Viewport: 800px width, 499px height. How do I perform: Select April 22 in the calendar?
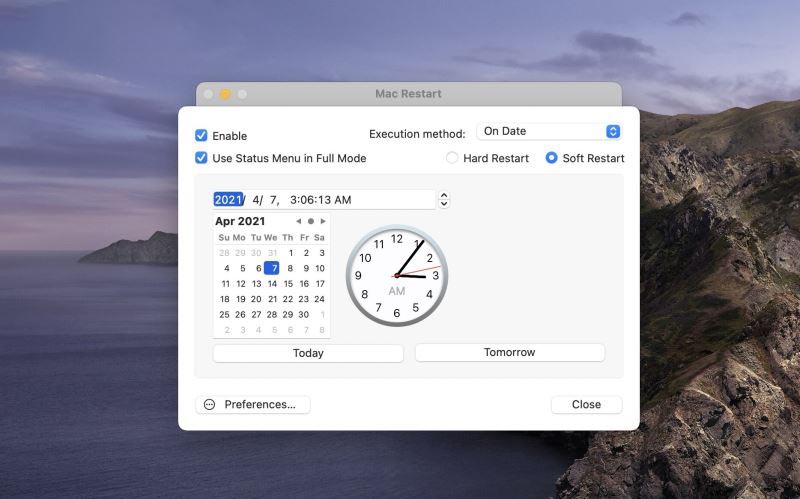click(288, 299)
